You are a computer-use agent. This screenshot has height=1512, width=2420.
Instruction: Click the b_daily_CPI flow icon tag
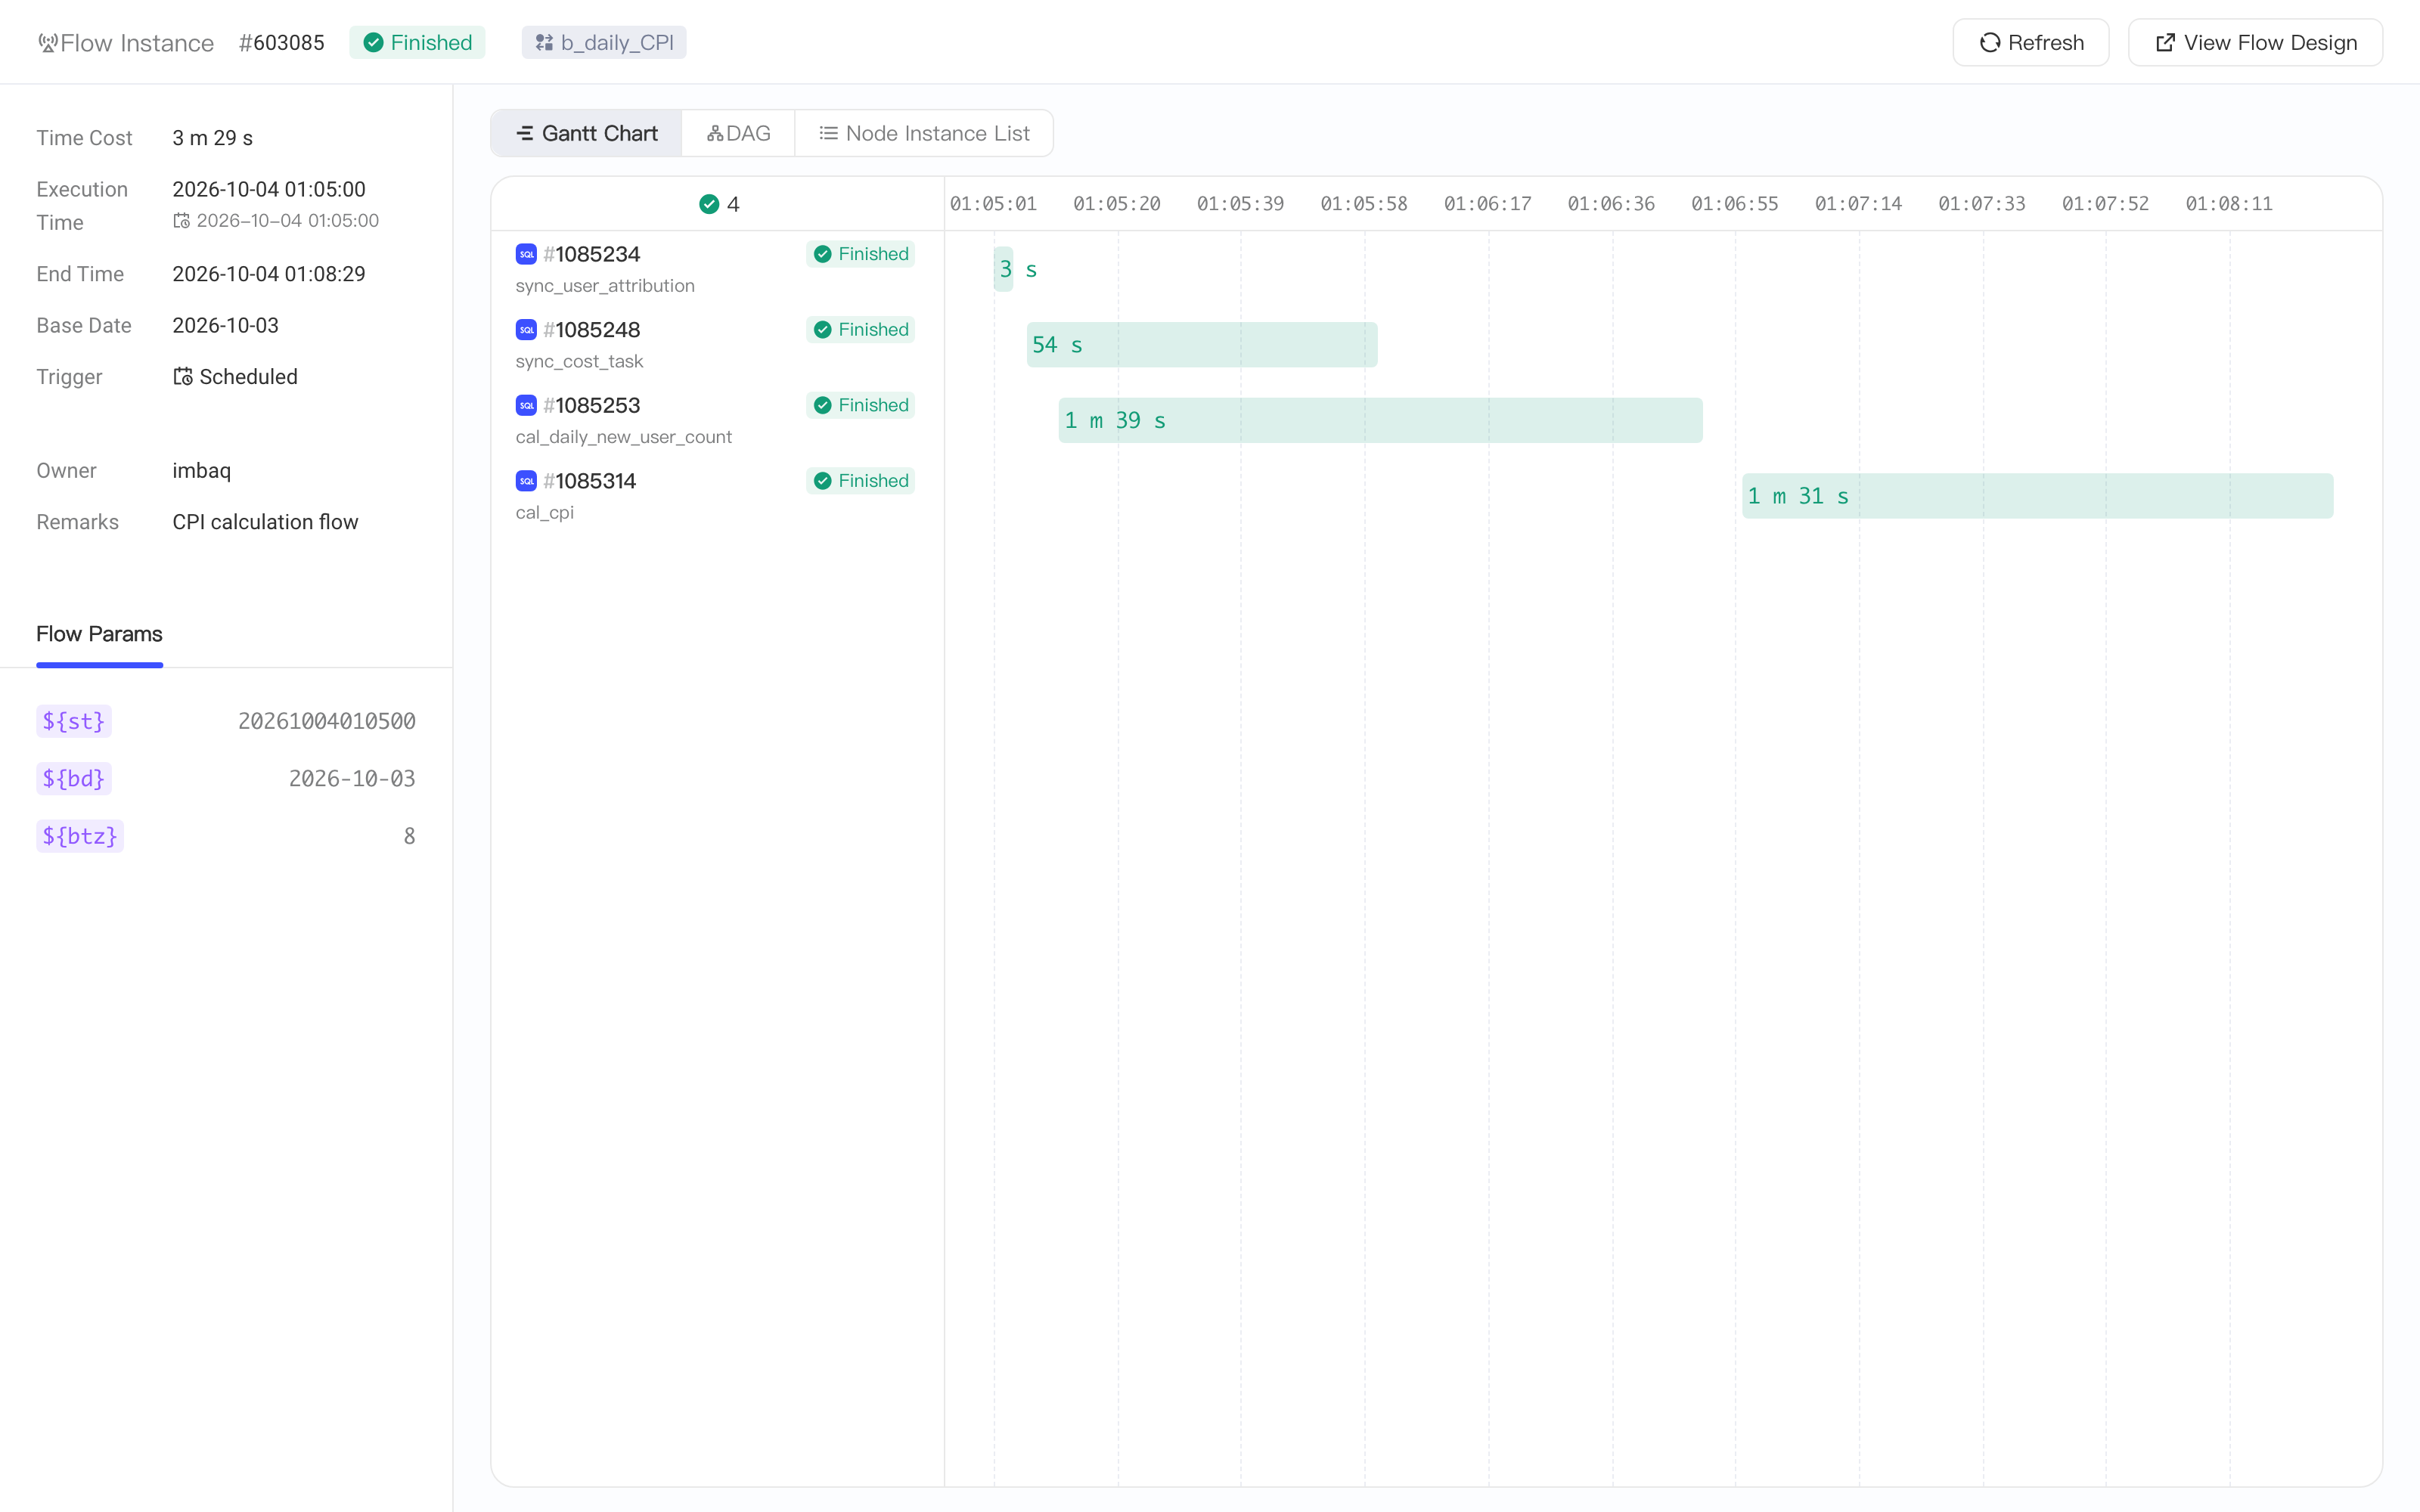click(604, 43)
